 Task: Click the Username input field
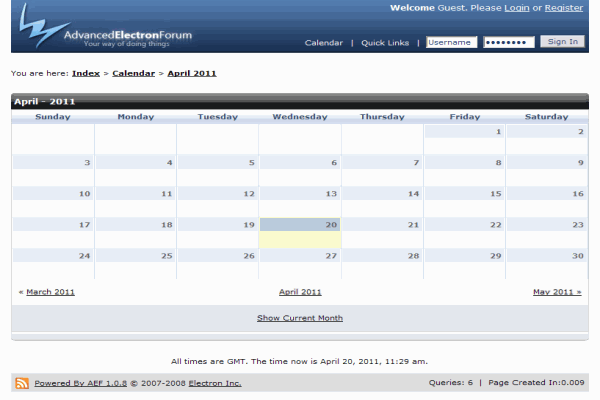452,42
